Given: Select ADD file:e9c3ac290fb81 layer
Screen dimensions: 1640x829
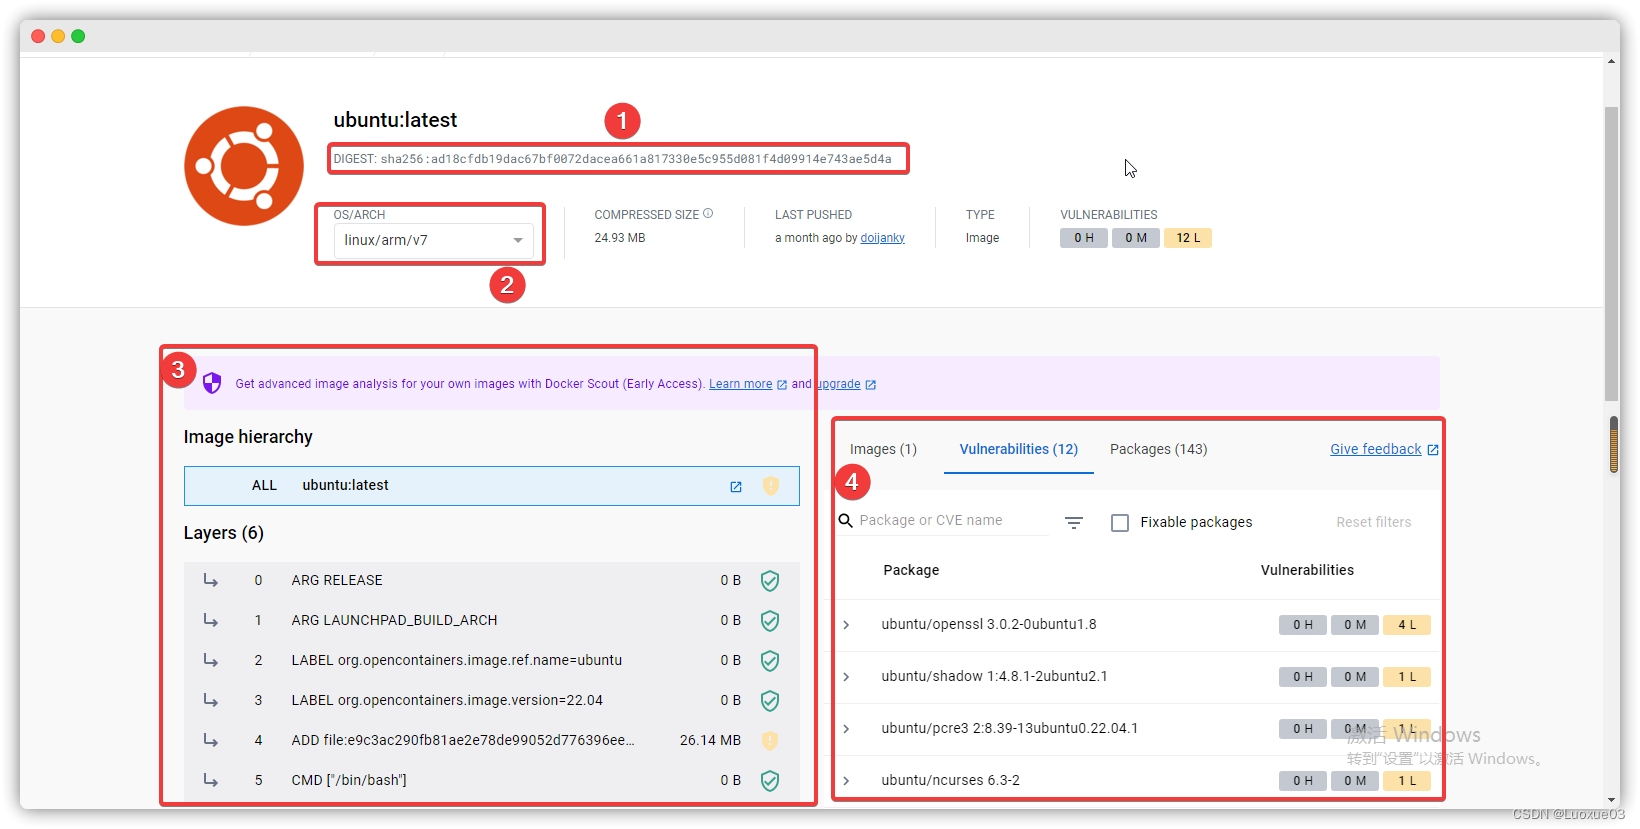Looking at the screenshot, I should 491,741.
